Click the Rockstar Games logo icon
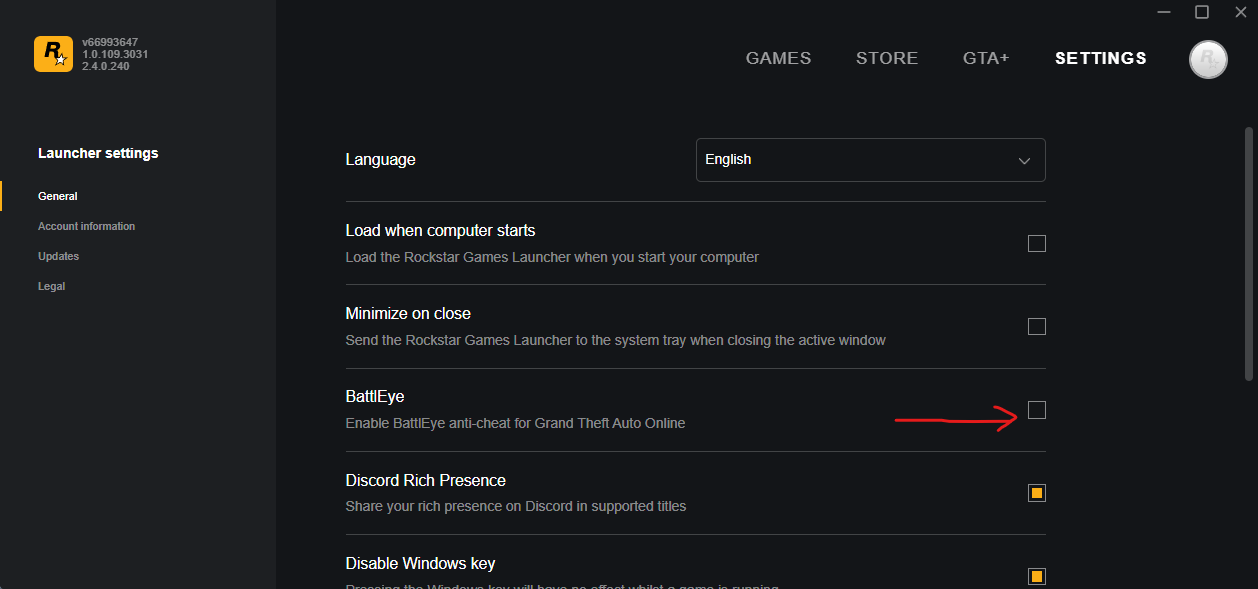The width and height of the screenshot is (1258, 589). point(53,54)
